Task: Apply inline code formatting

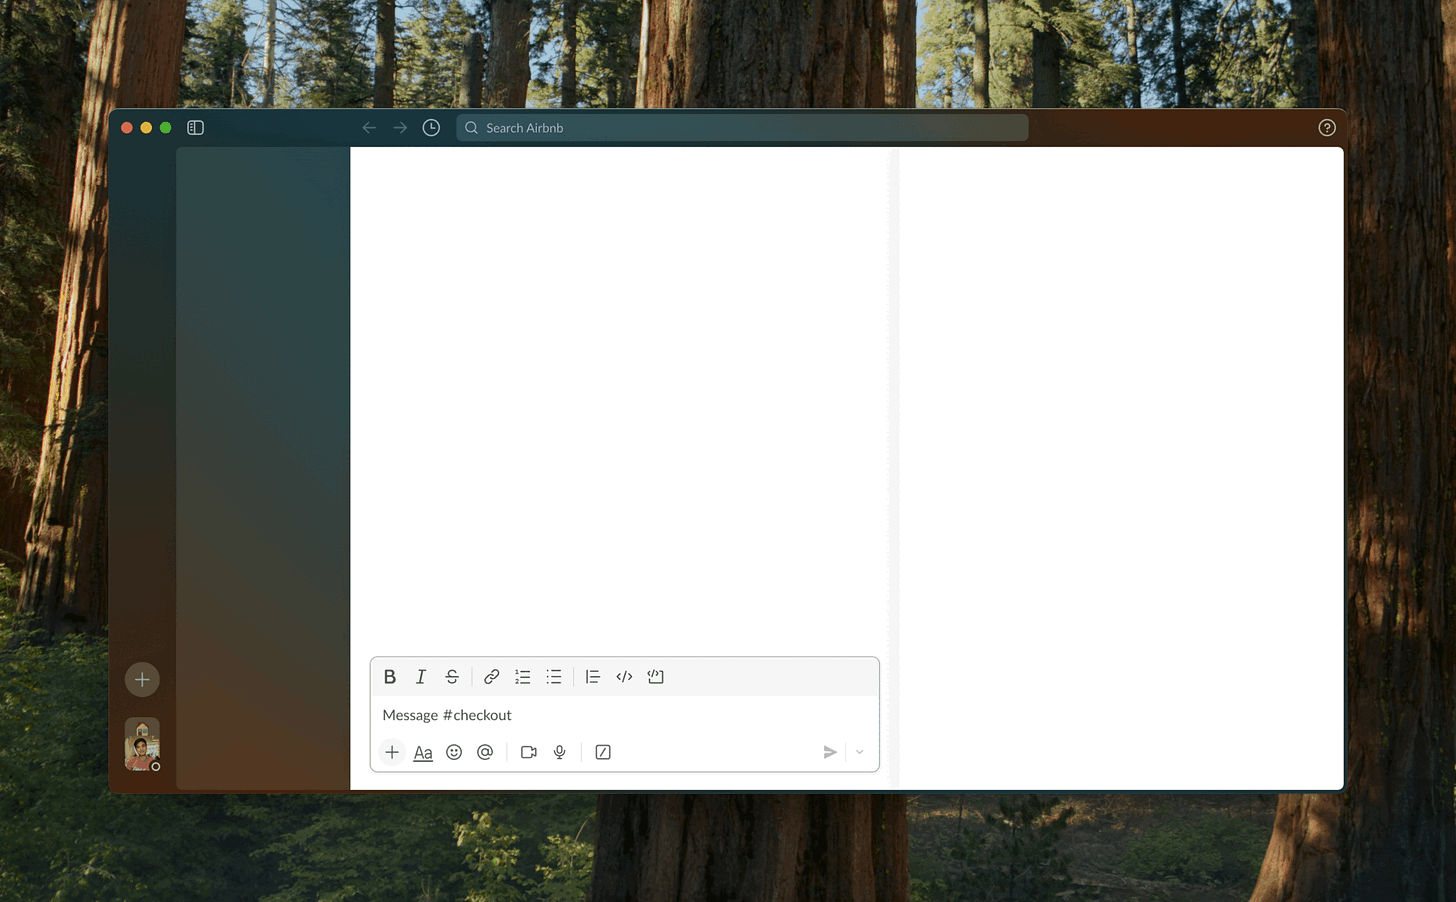Action: 624,677
